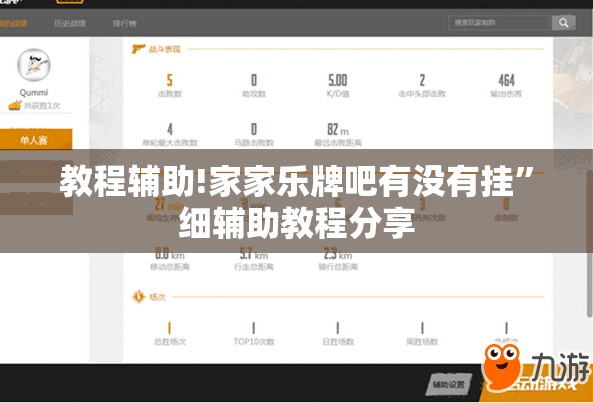593x403 pixels.
Task: Click the headshot kills value 2
Action: coord(422,80)
